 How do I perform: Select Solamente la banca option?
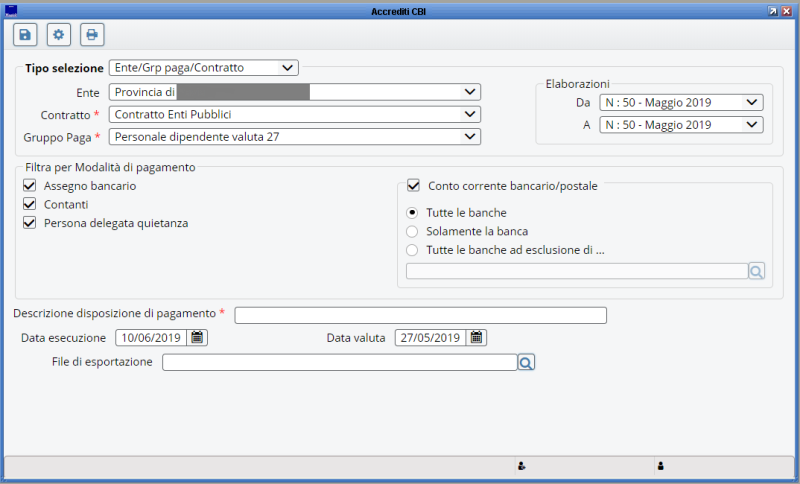click(412, 232)
